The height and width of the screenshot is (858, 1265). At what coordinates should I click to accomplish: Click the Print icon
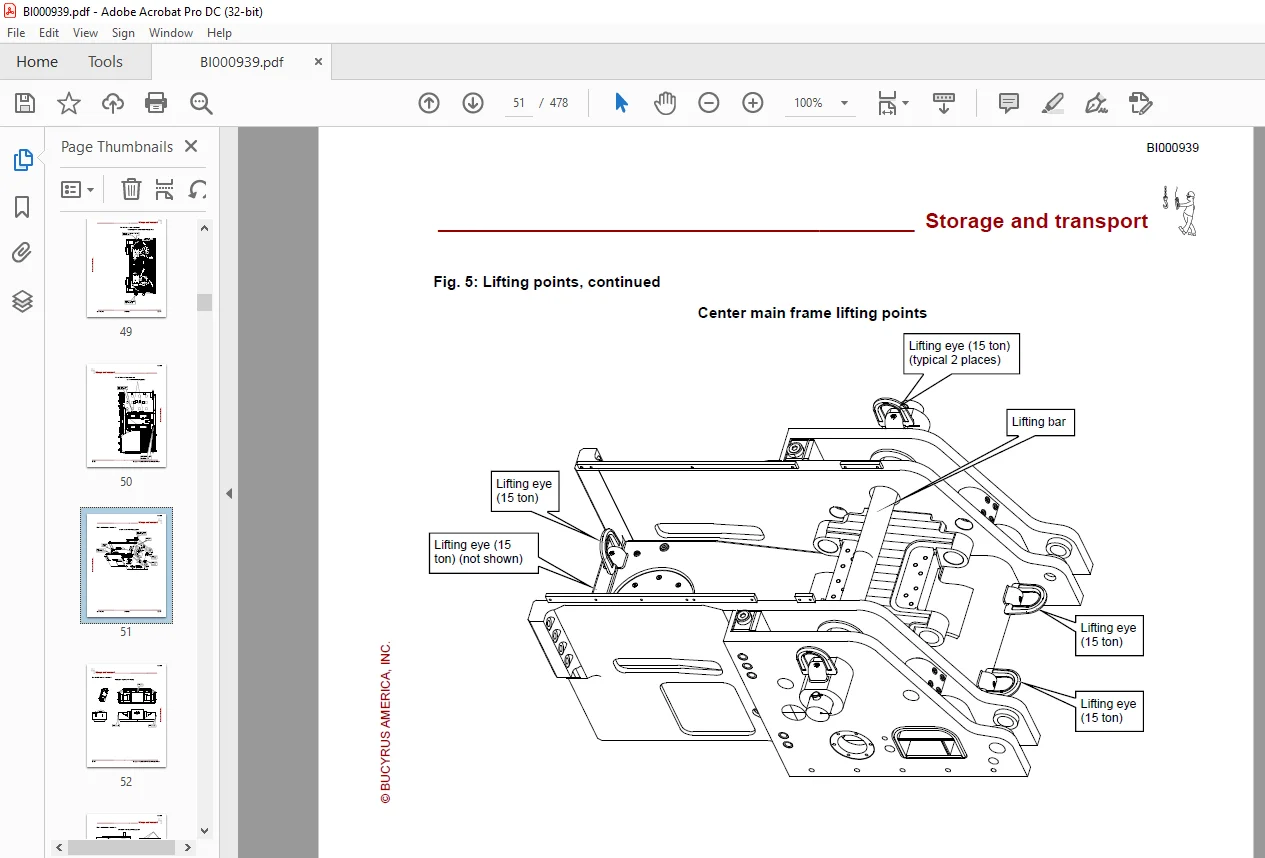click(156, 103)
